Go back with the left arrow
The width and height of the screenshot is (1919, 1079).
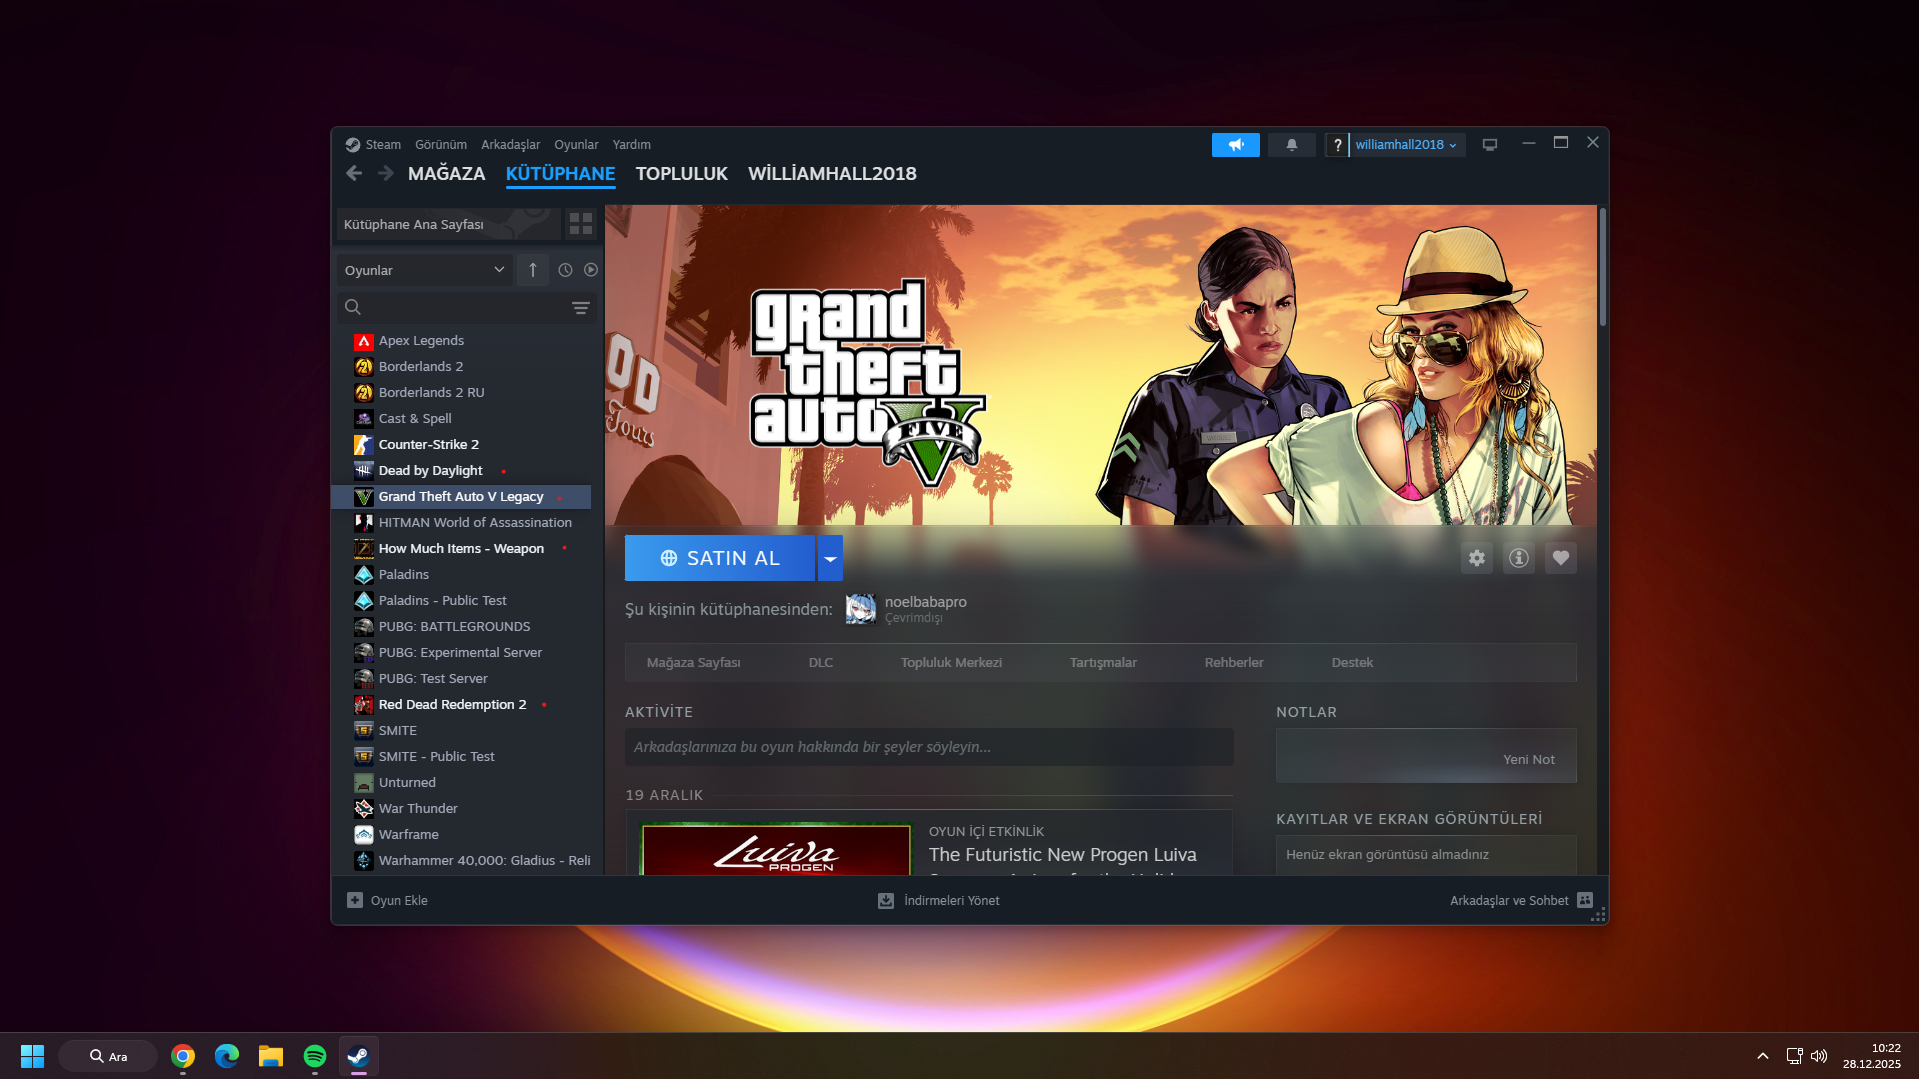[x=354, y=173]
